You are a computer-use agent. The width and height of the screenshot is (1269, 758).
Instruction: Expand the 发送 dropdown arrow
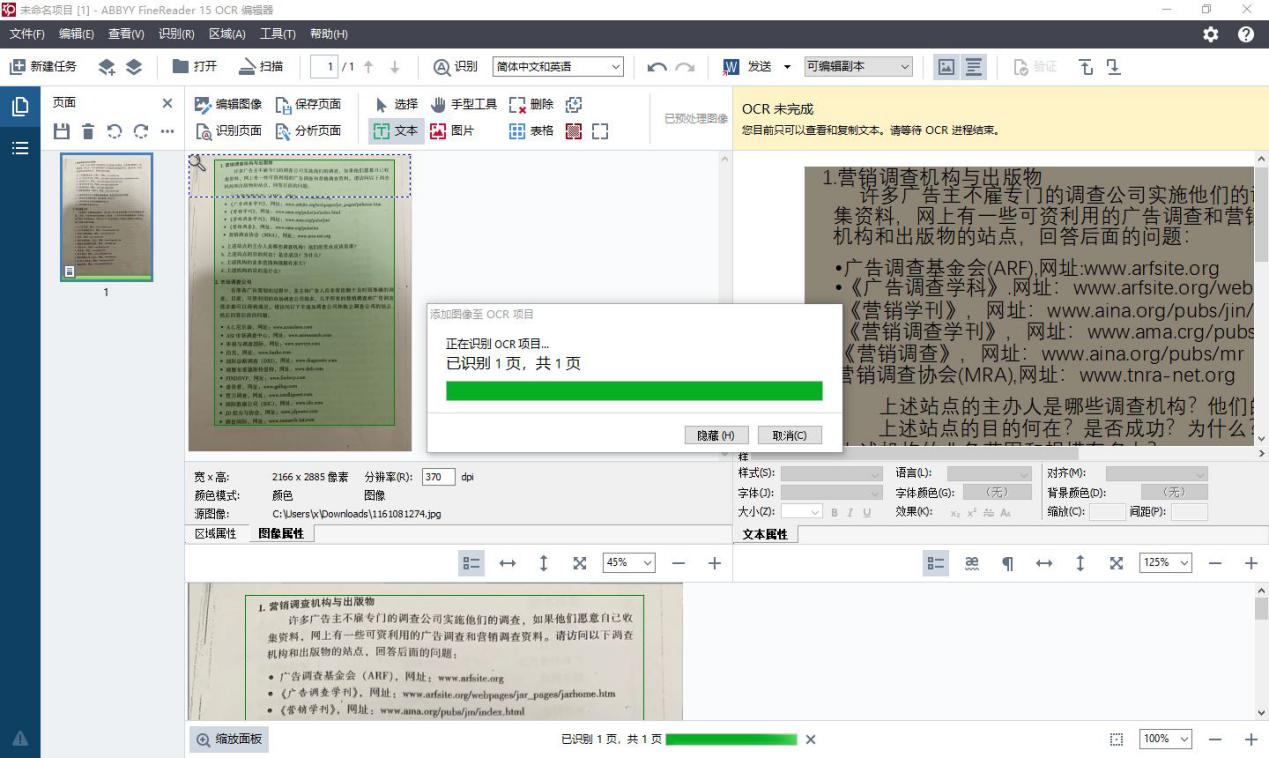(x=787, y=67)
